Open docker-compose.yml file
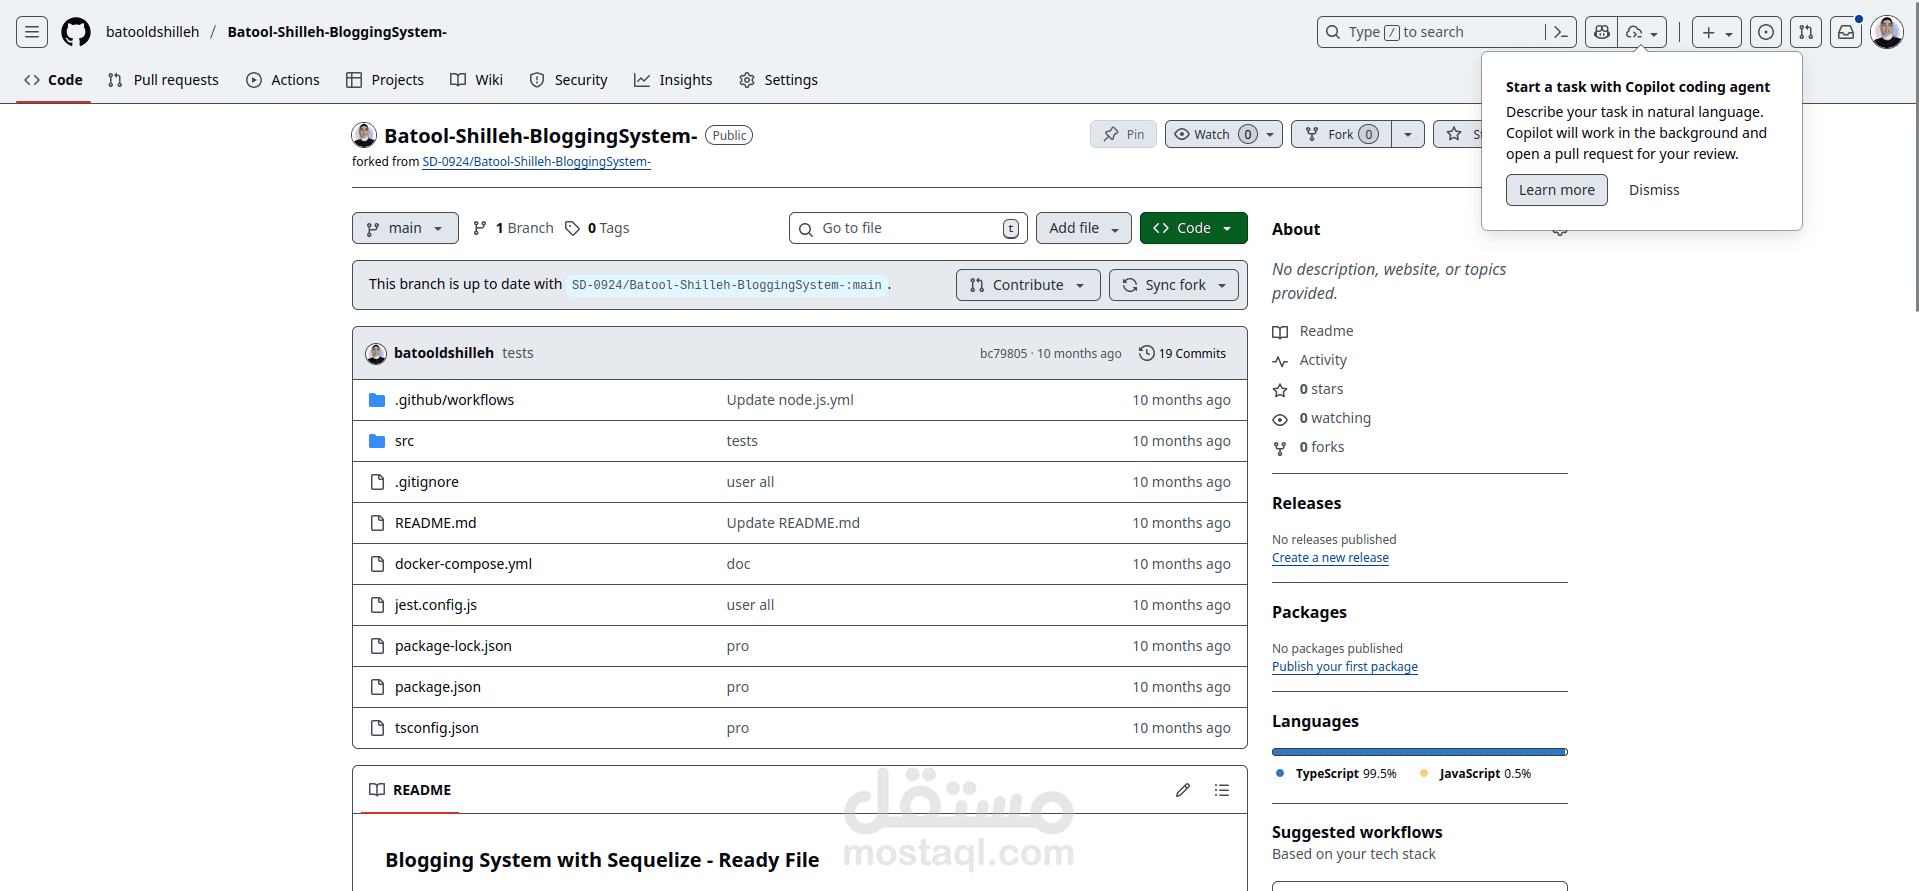1919x891 pixels. [x=463, y=564]
